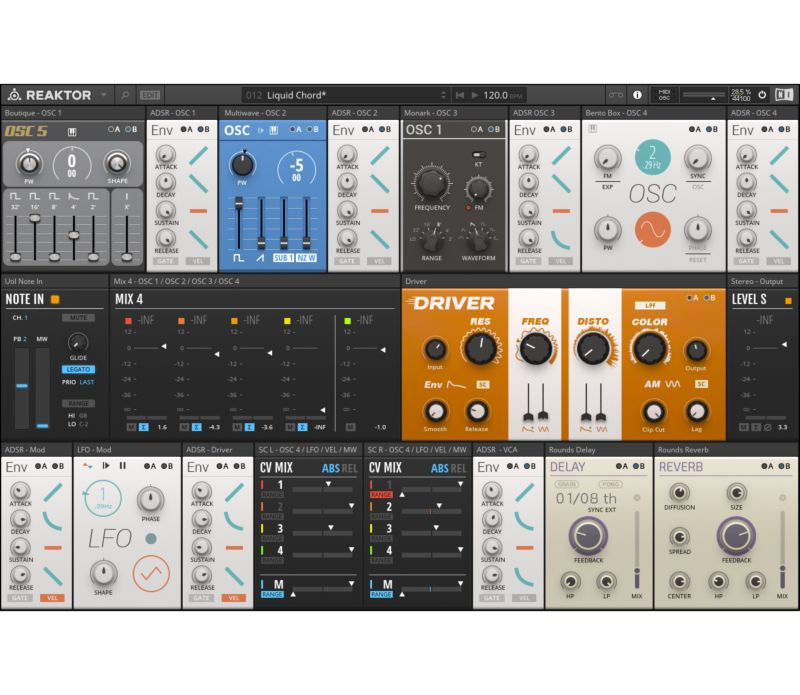Screen dimensions: 800x695
Task: Click the piano keyboard icon in Boutique OSC 5
Action: point(73,131)
